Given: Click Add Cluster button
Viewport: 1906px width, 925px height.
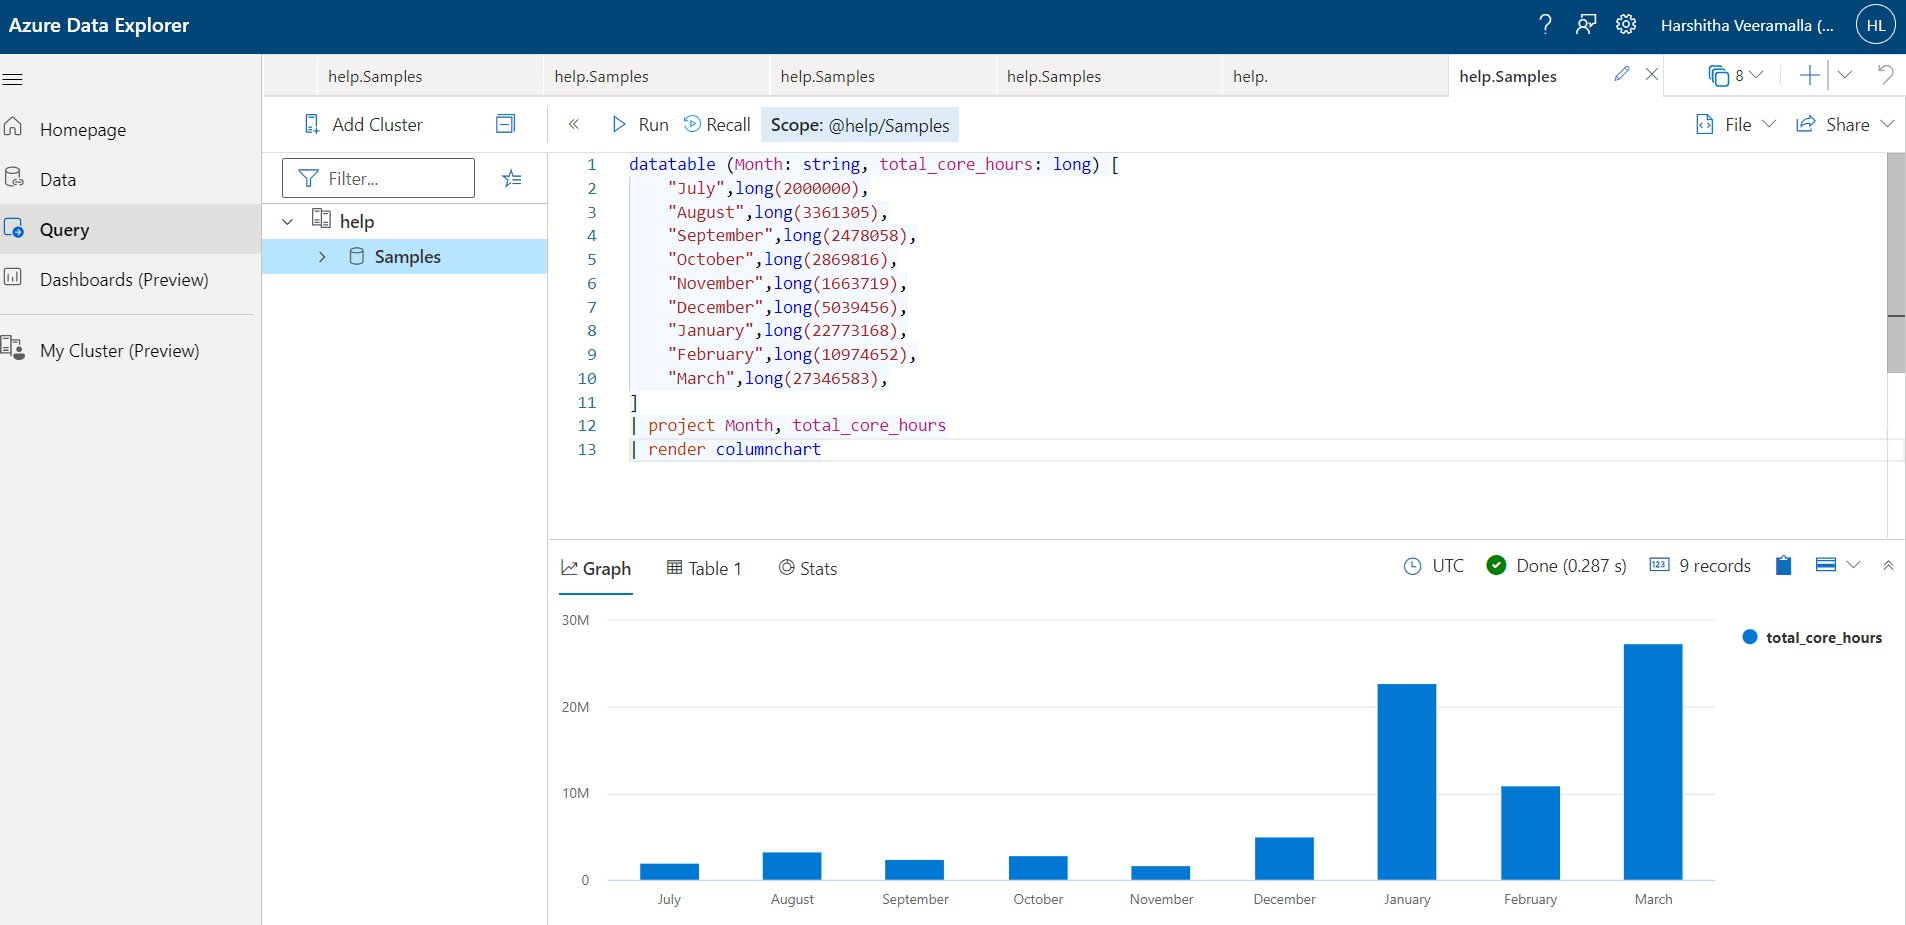Looking at the screenshot, I should click(x=363, y=124).
